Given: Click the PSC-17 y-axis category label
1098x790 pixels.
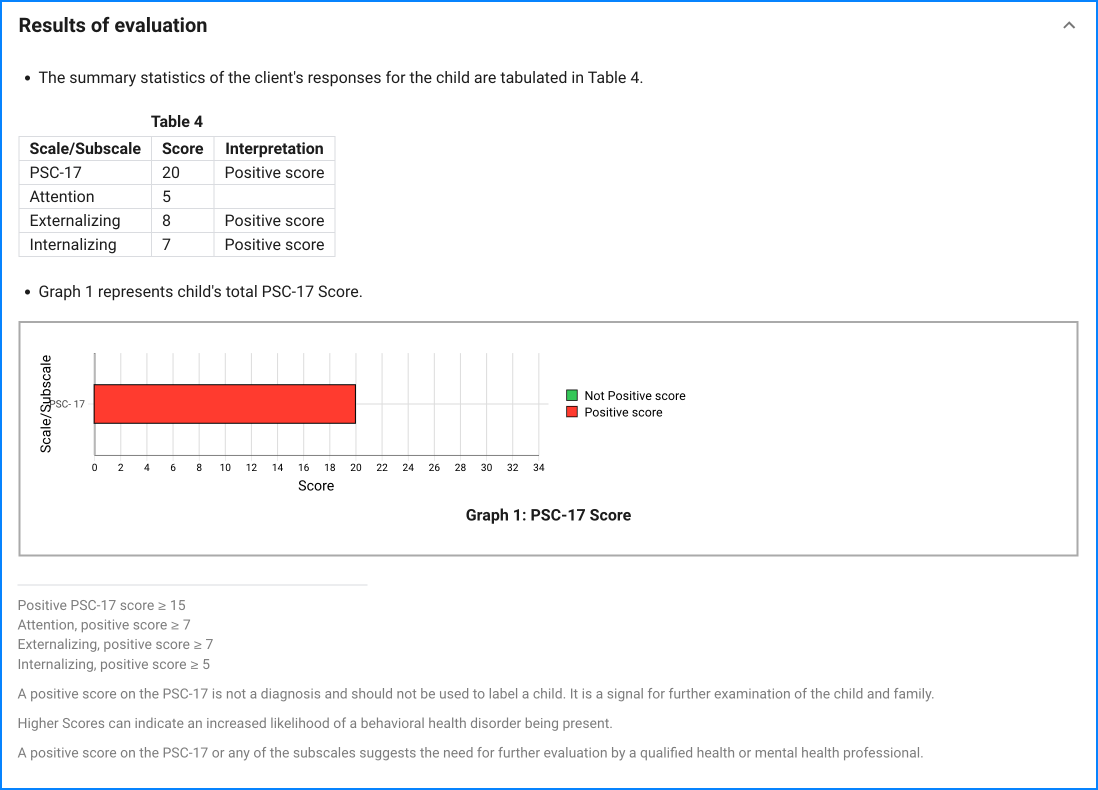Looking at the screenshot, I should click(68, 404).
